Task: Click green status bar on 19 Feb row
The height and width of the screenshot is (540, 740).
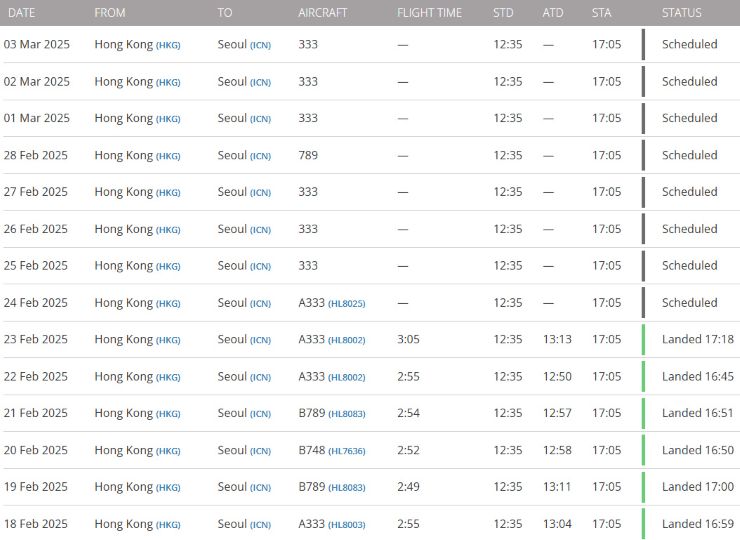Action: [643, 487]
